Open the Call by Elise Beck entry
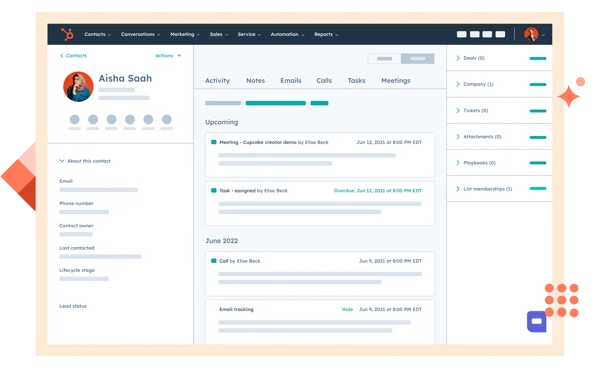600x368 pixels. 320,274
